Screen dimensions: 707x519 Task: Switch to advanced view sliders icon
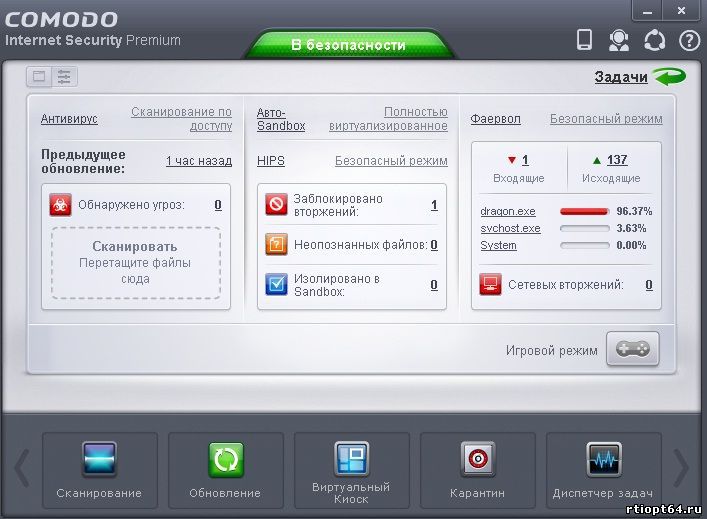coord(64,76)
